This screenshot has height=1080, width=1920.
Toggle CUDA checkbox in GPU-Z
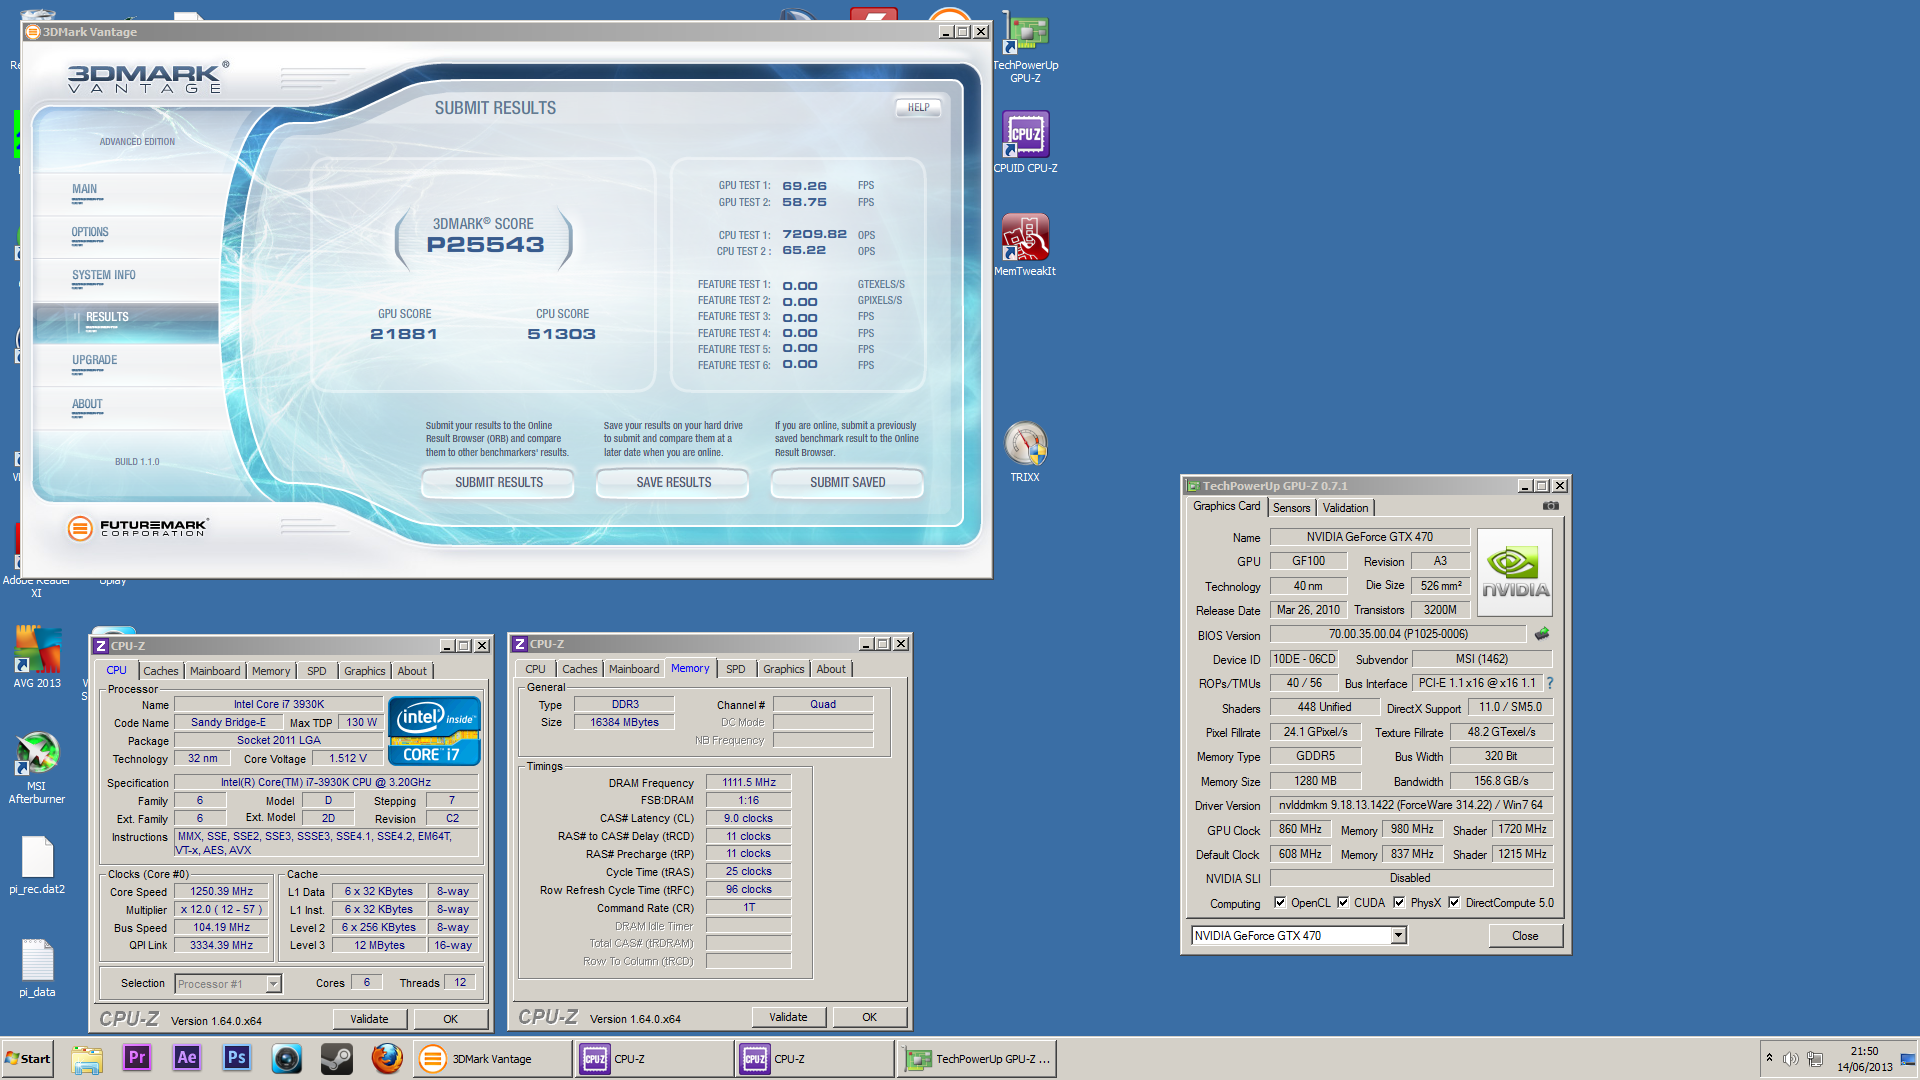(1343, 902)
